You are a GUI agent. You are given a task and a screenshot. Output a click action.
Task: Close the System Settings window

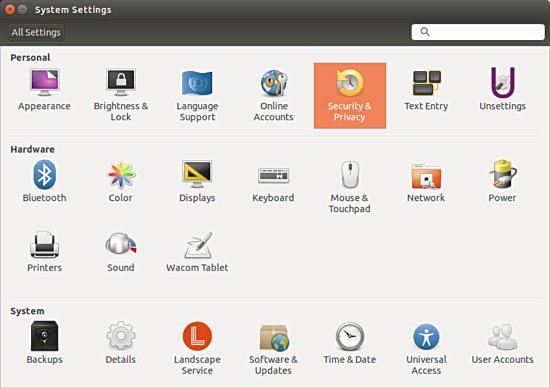(10, 9)
